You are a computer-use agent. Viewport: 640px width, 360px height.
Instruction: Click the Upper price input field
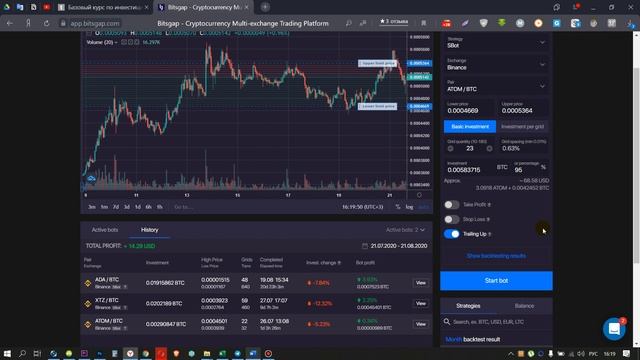point(523,108)
